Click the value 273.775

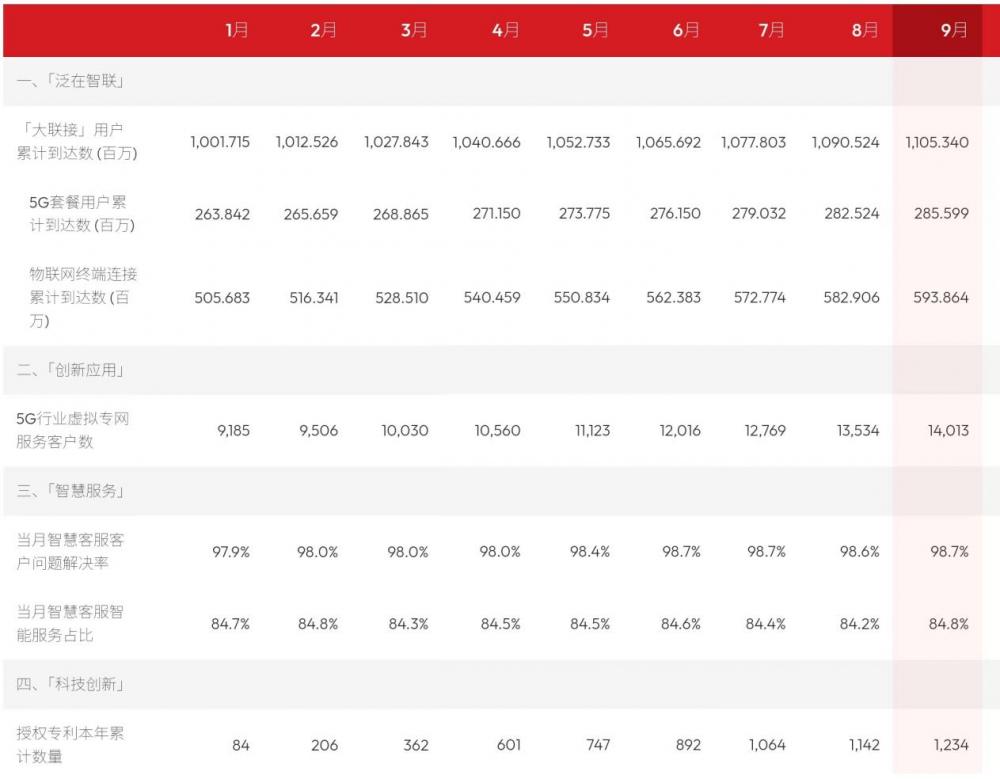tap(584, 214)
